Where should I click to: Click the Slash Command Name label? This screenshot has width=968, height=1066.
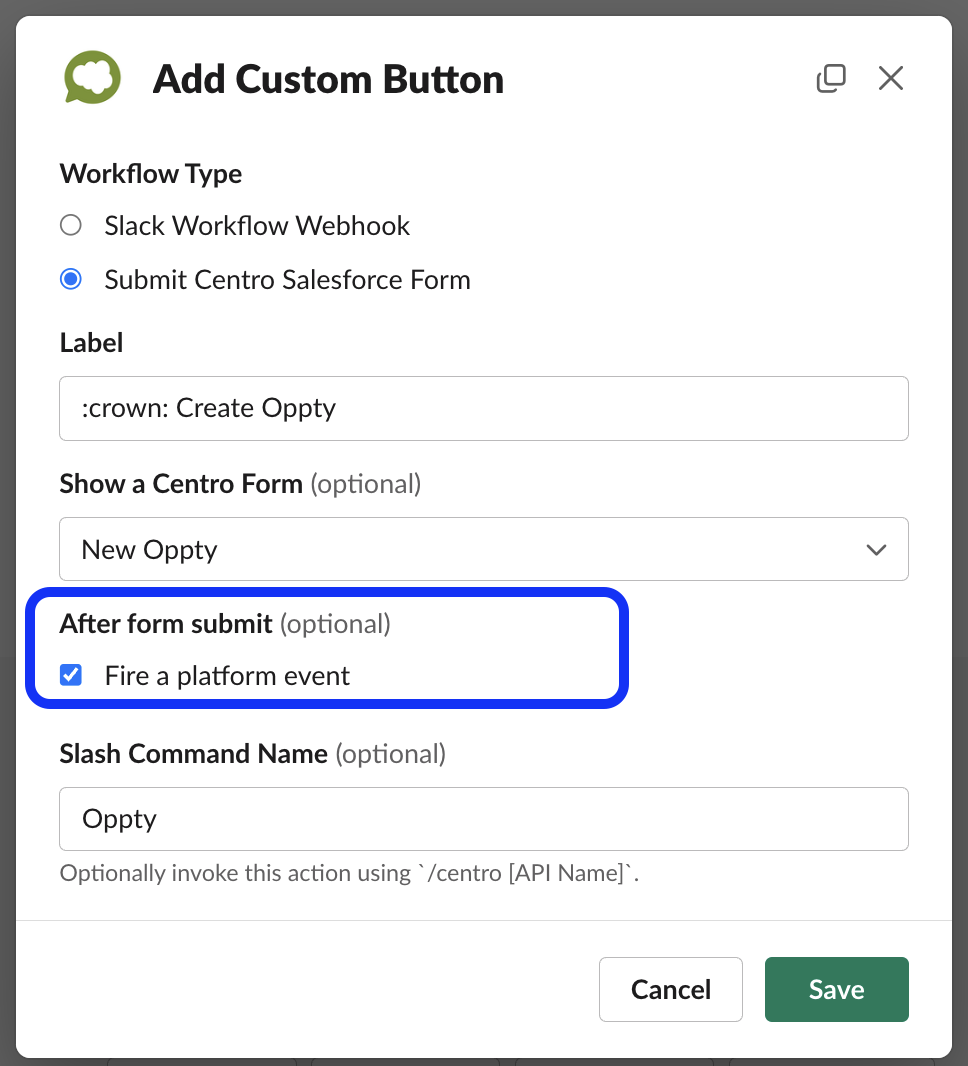click(x=253, y=754)
